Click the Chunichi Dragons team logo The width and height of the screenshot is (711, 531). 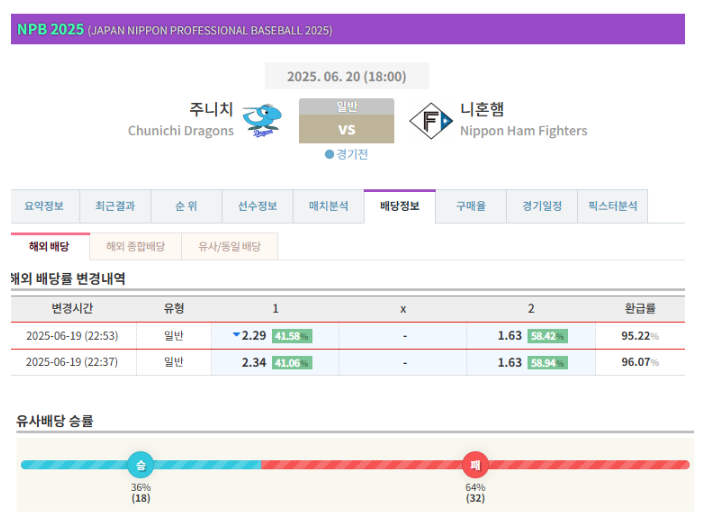pyautogui.click(x=262, y=120)
